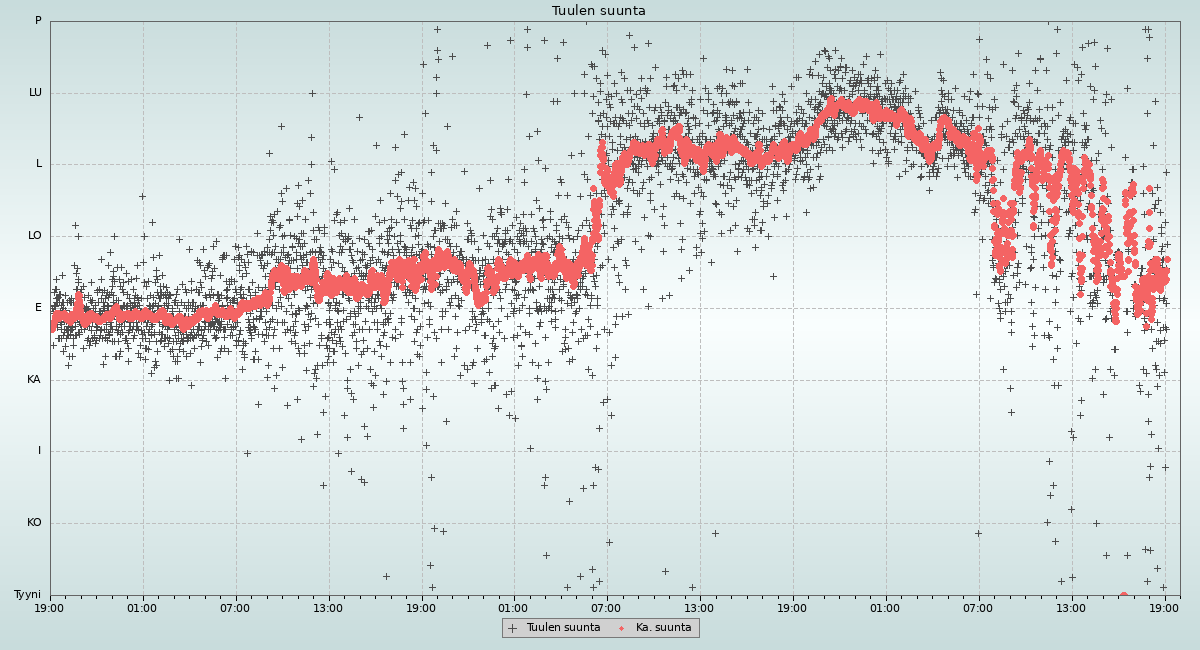Viewport: 1200px width, 650px height.
Task: Click the red data point on the Tyyni baseline
Action: [1123, 595]
